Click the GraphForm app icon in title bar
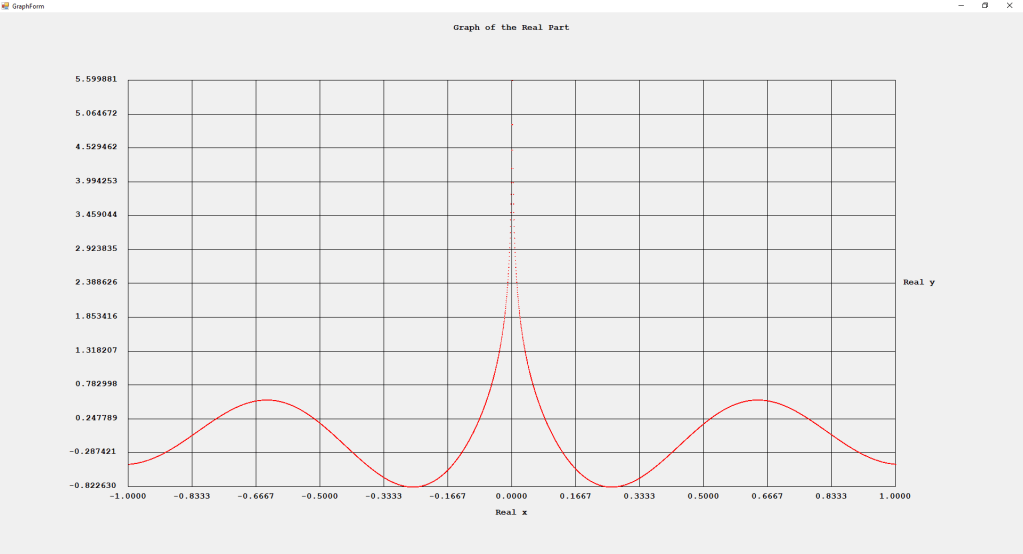This screenshot has width=1023, height=554. [x=6, y=5]
